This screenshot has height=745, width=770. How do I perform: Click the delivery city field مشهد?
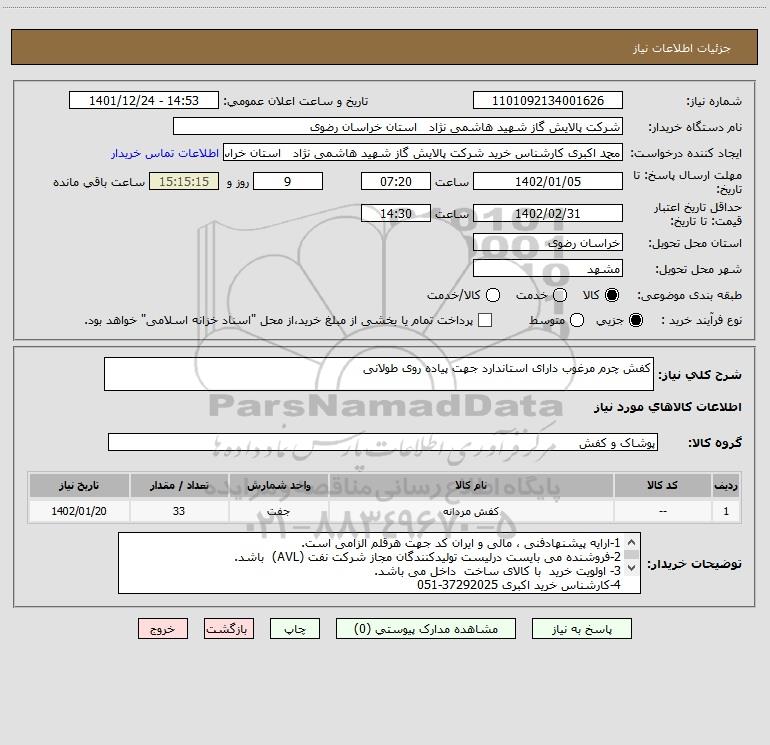point(548,268)
